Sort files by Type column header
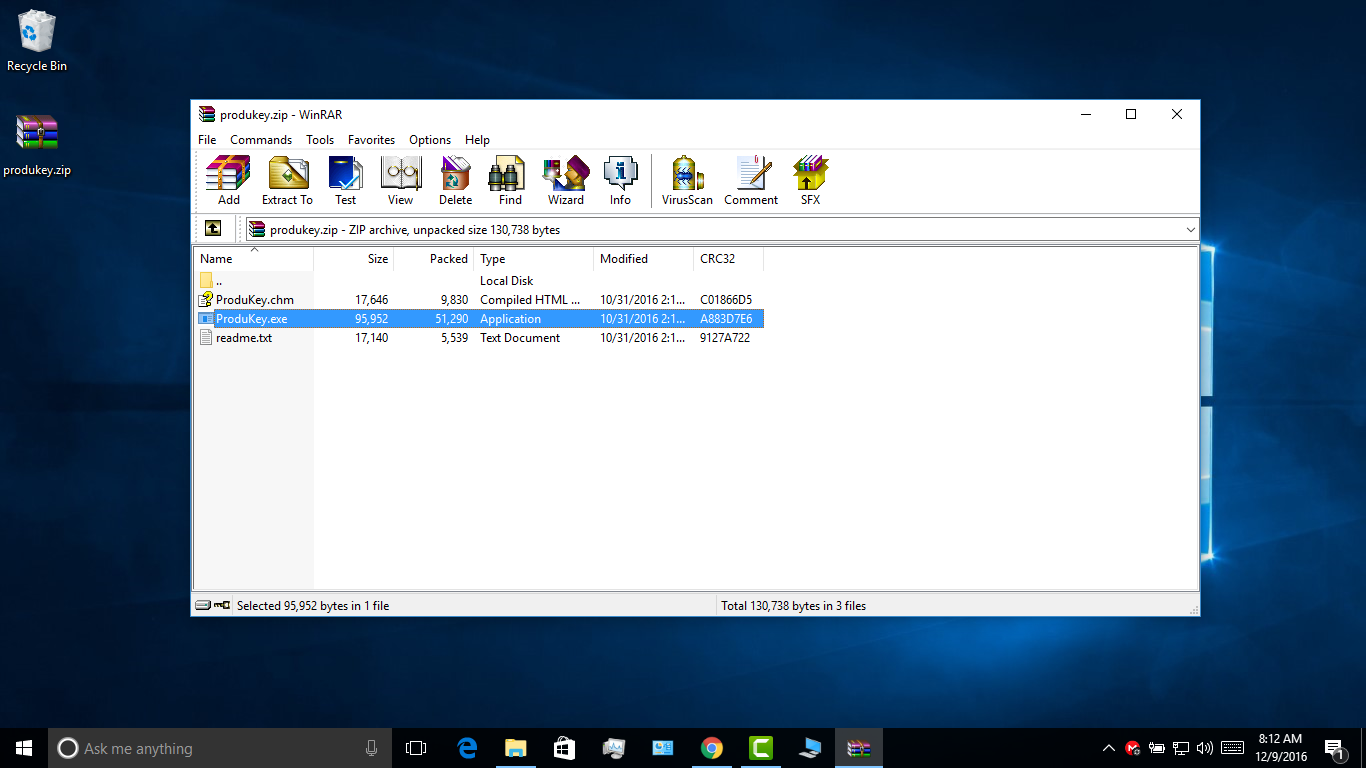The height and width of the screenshot is (768, 1366). (534, 259)
